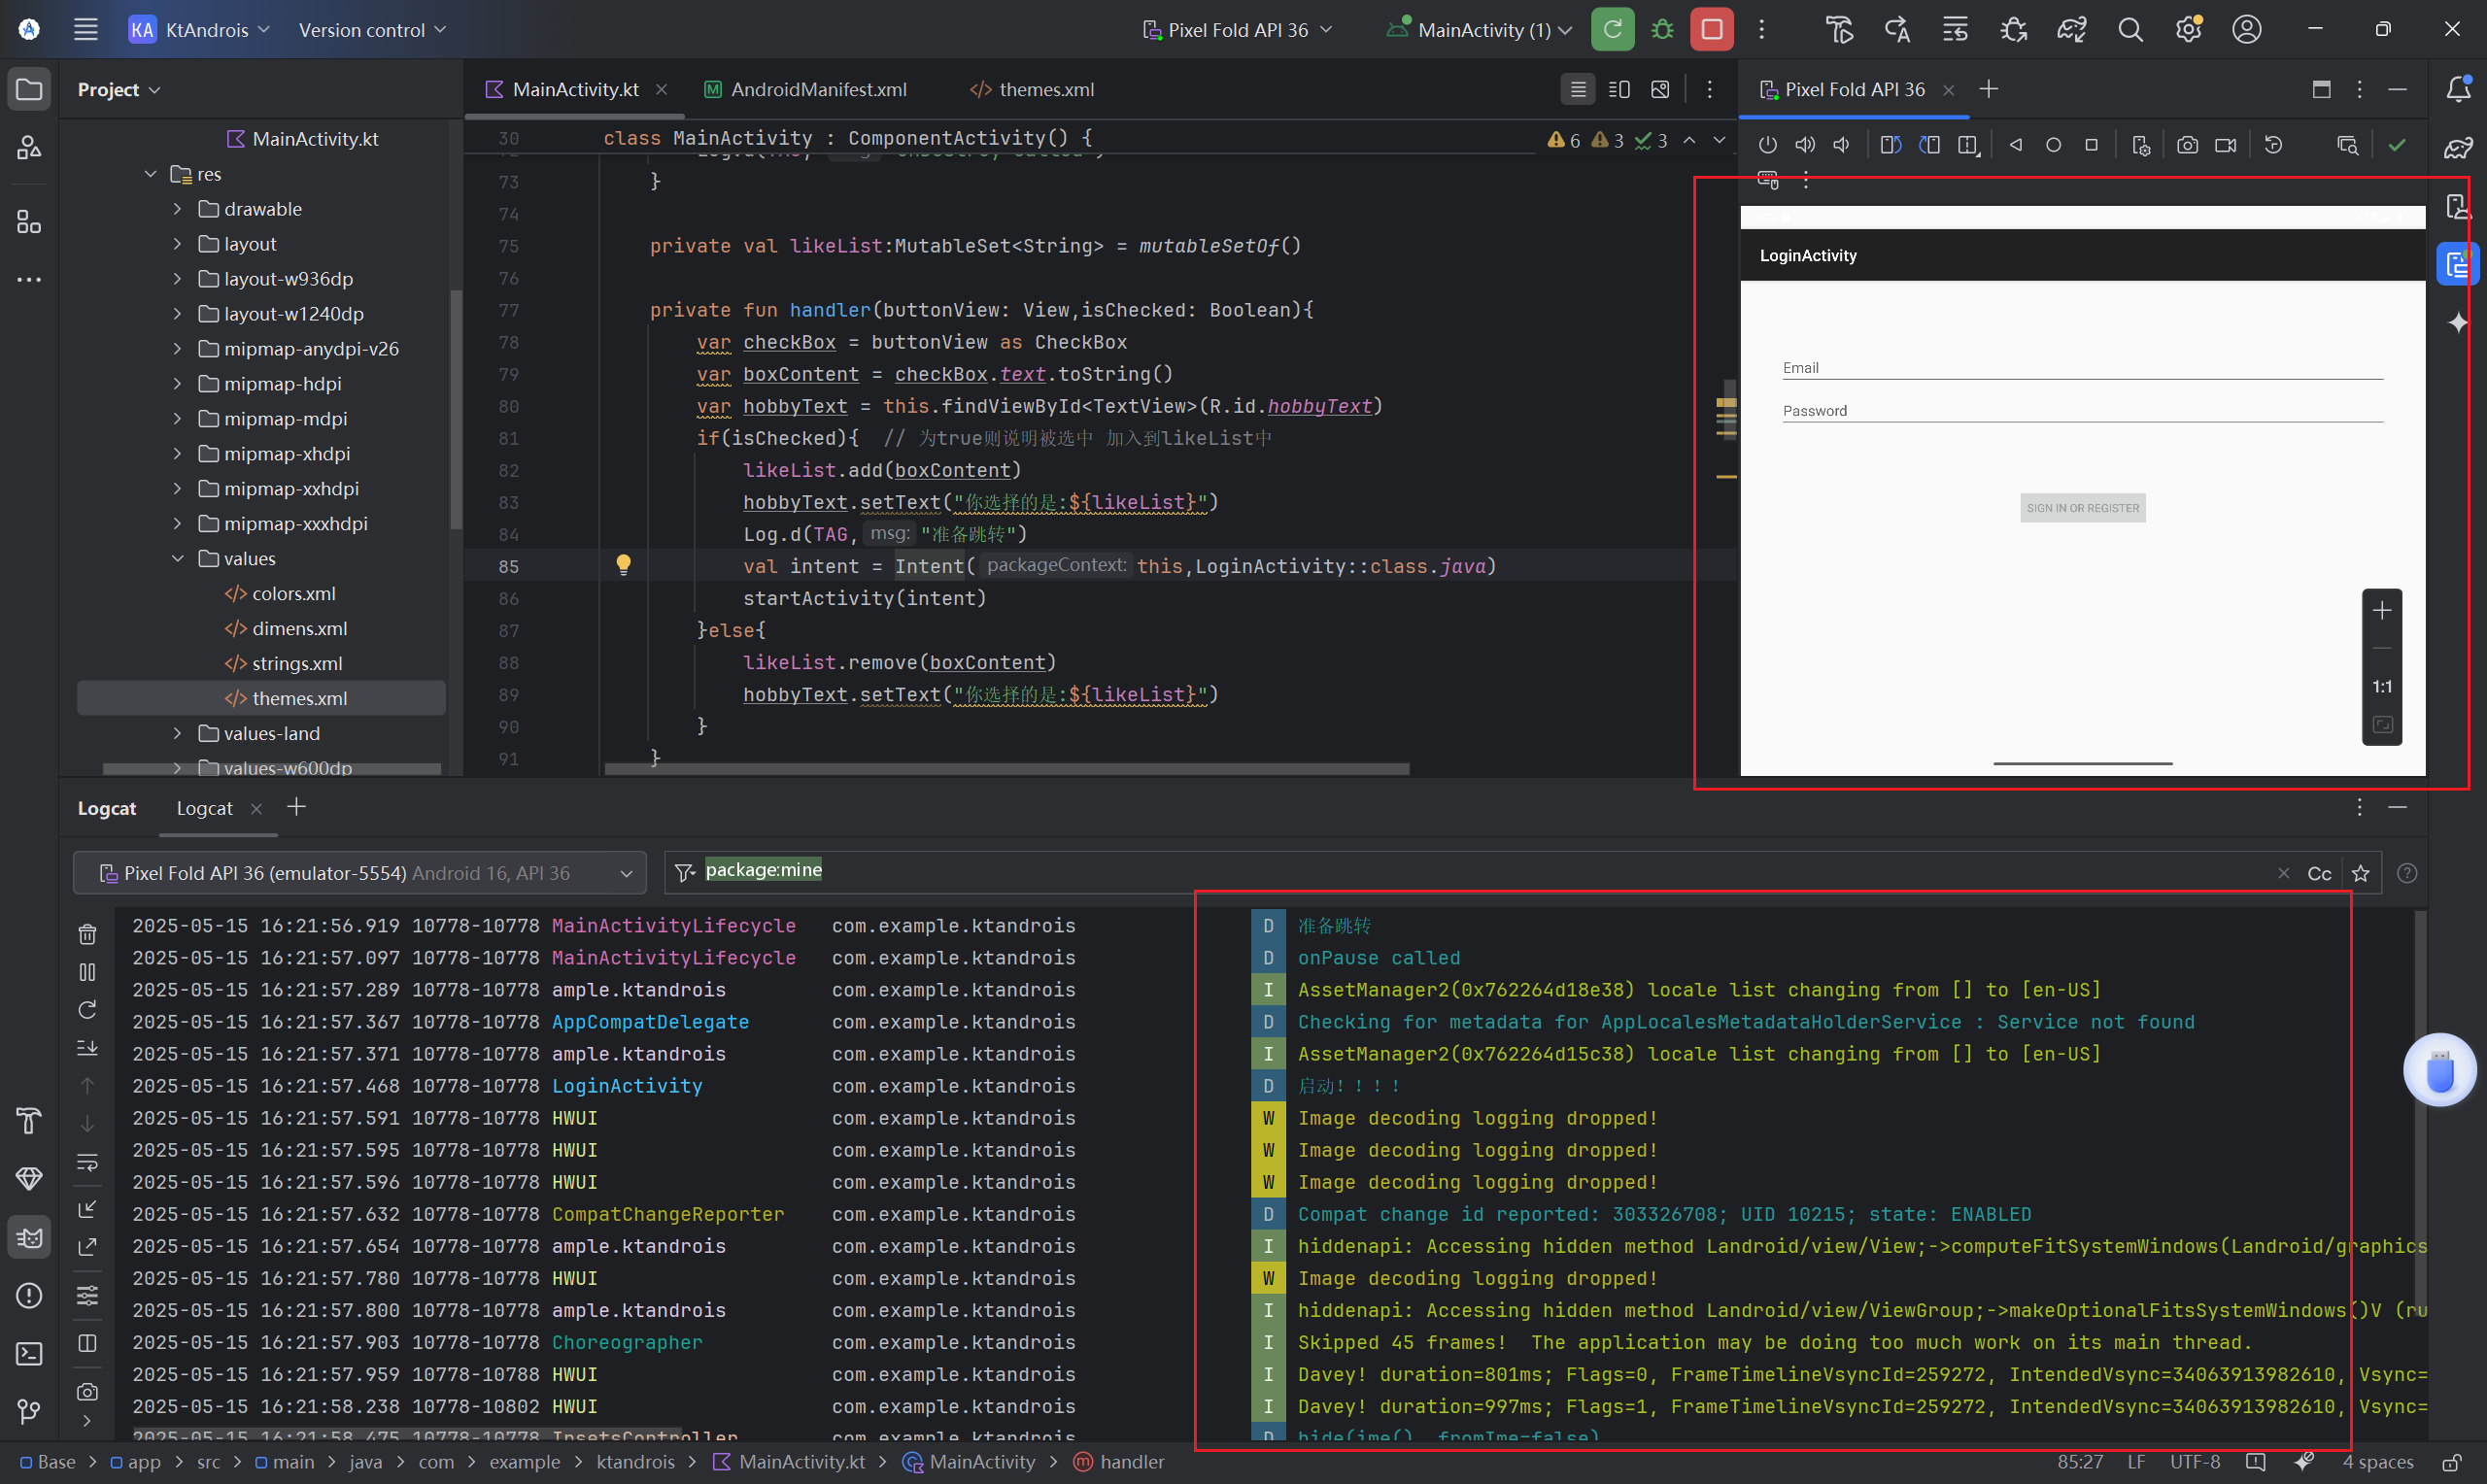Start emulator screen recording
Screen dimensions: 2487x1484
click(x=2225, y=145)
